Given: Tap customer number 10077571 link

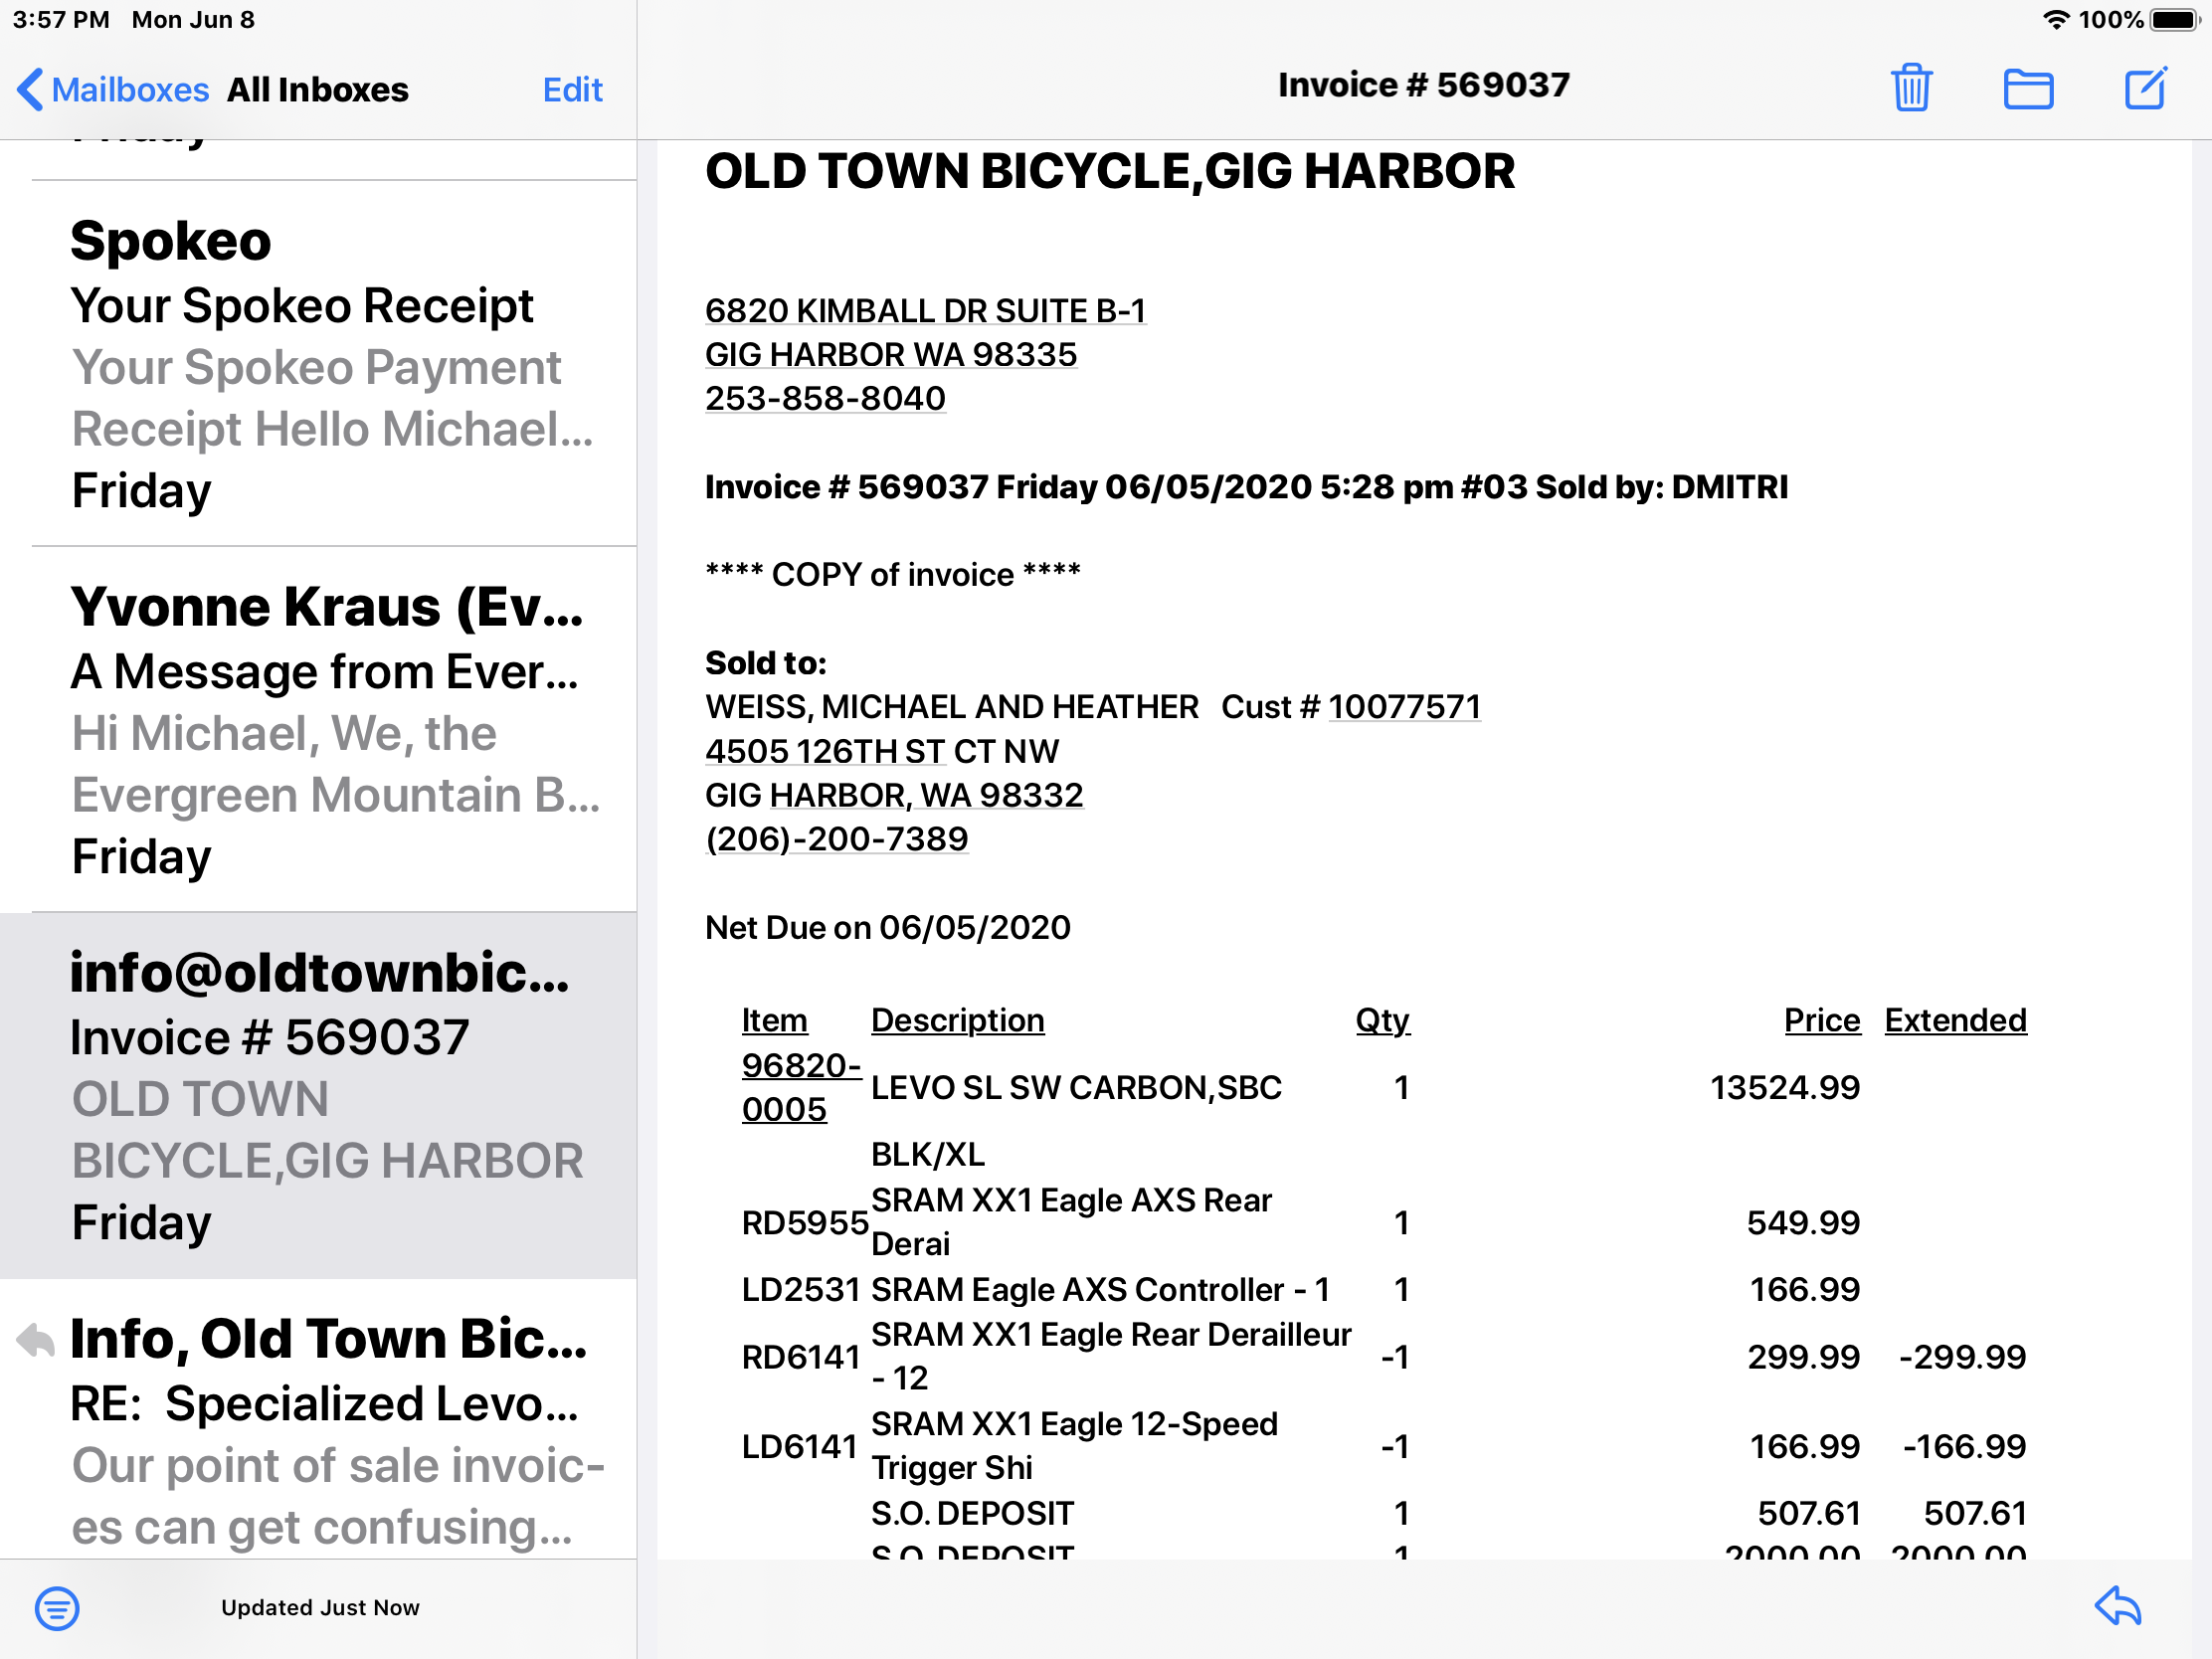Looking at the screenshot, I should pos(1403,707).
